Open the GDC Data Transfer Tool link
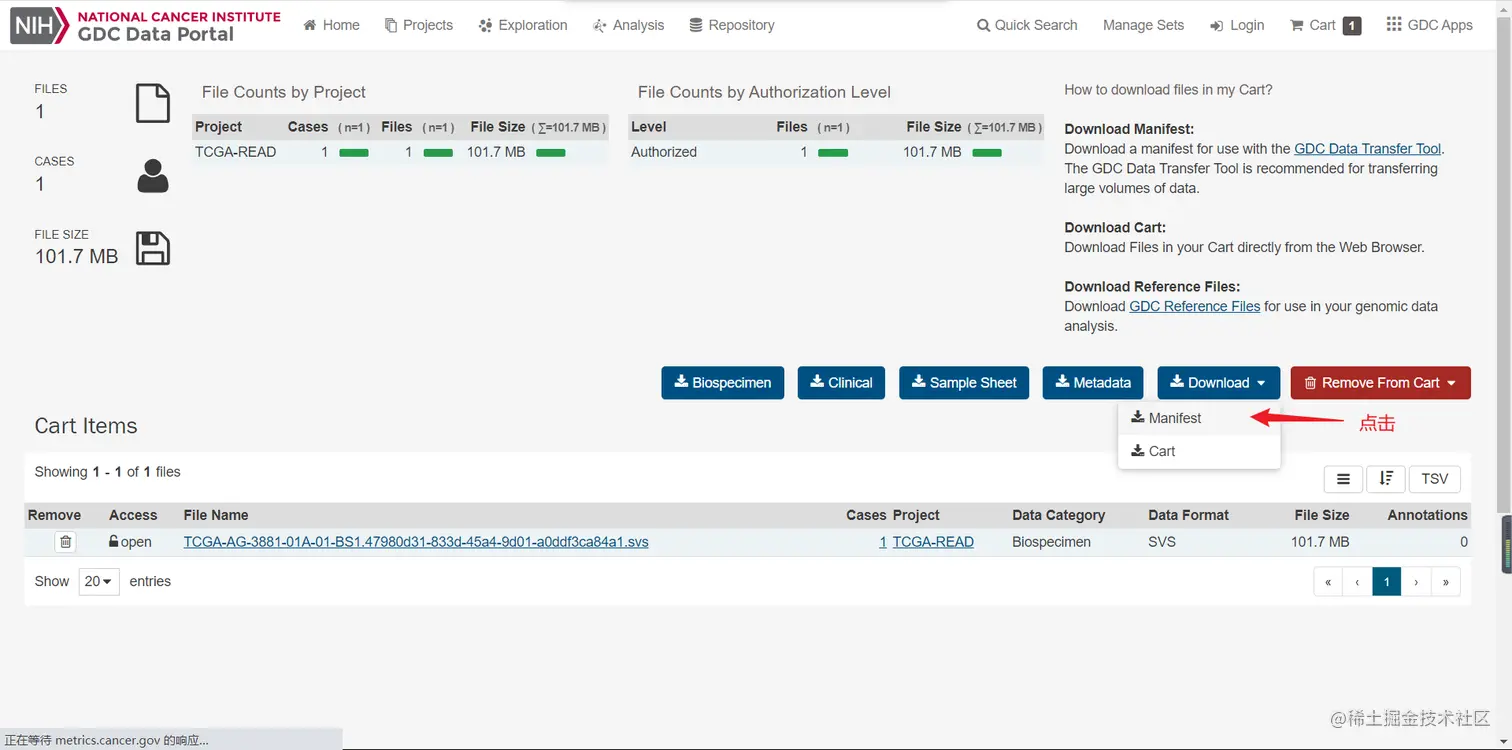This screenshot has width=1512, height=750. pyautogui.click(x=1367, y=149)
